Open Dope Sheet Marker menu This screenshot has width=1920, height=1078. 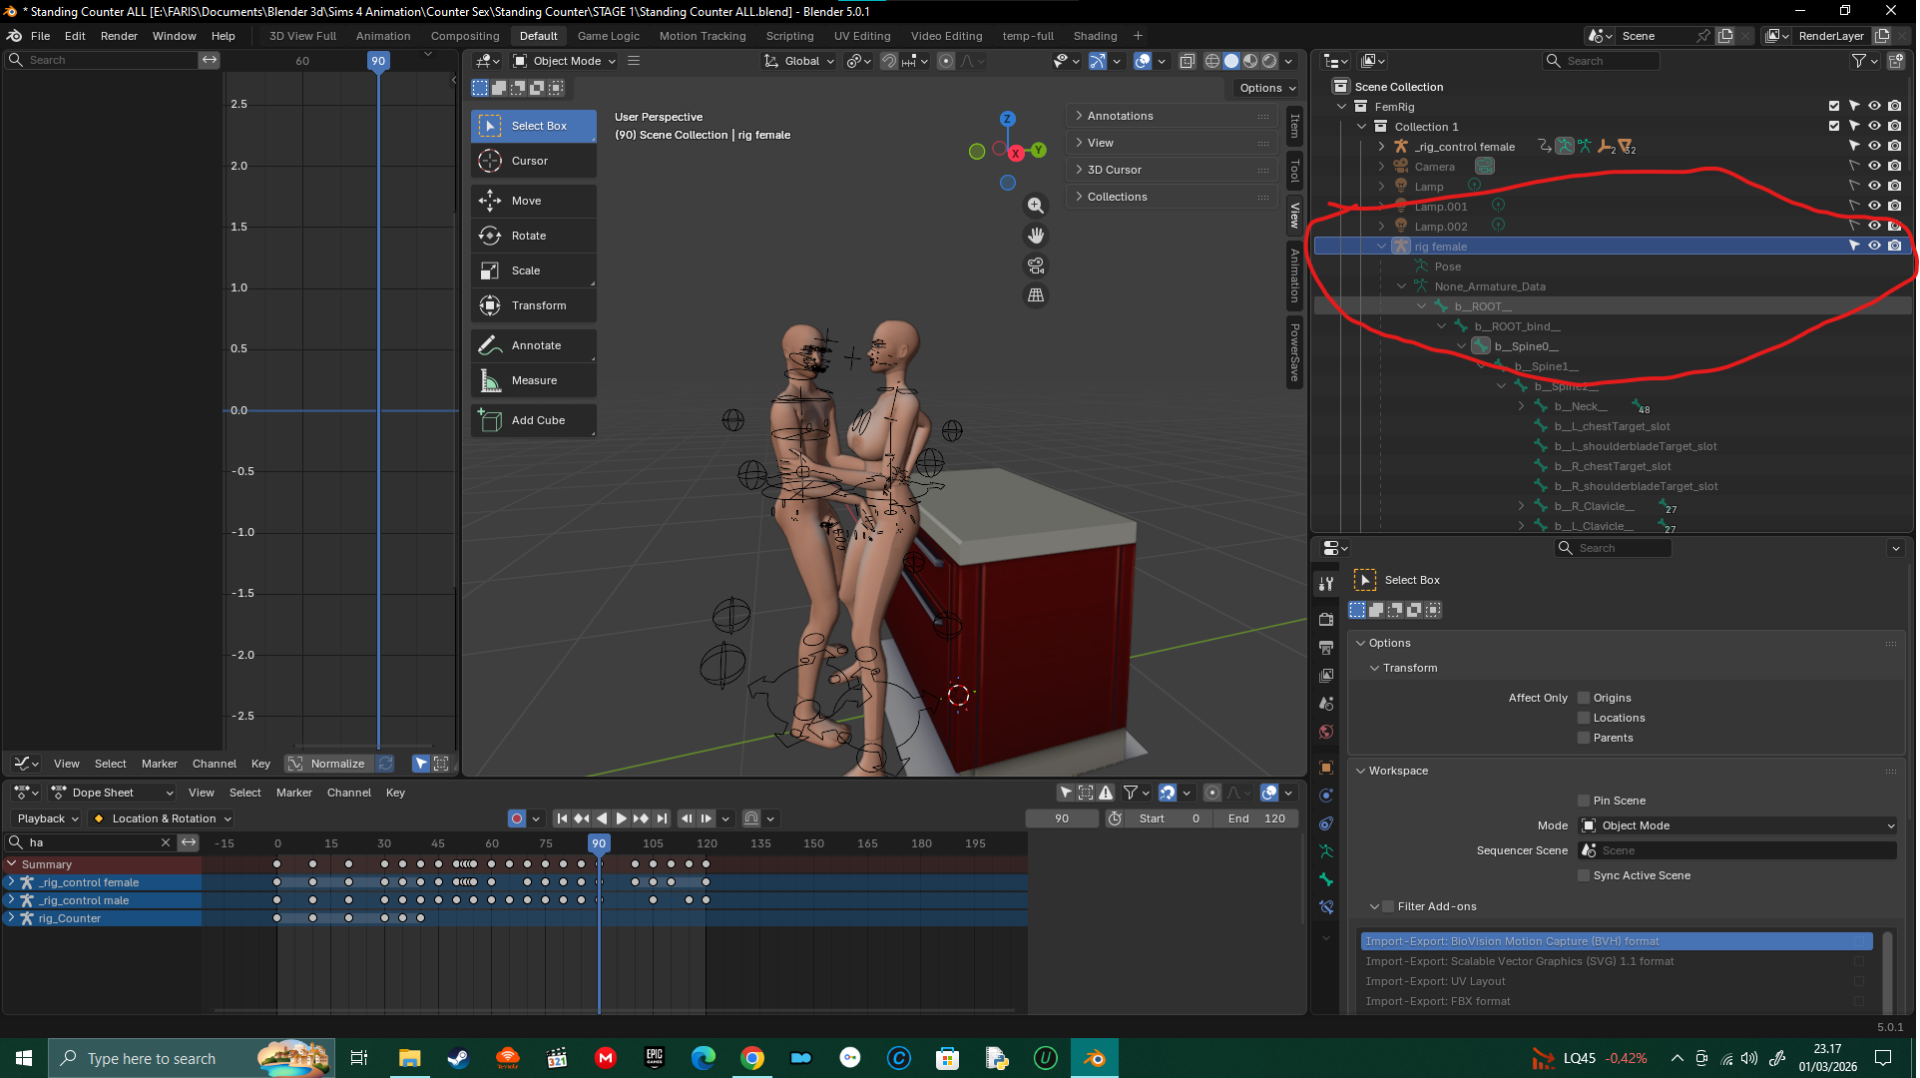click(294, 793)
